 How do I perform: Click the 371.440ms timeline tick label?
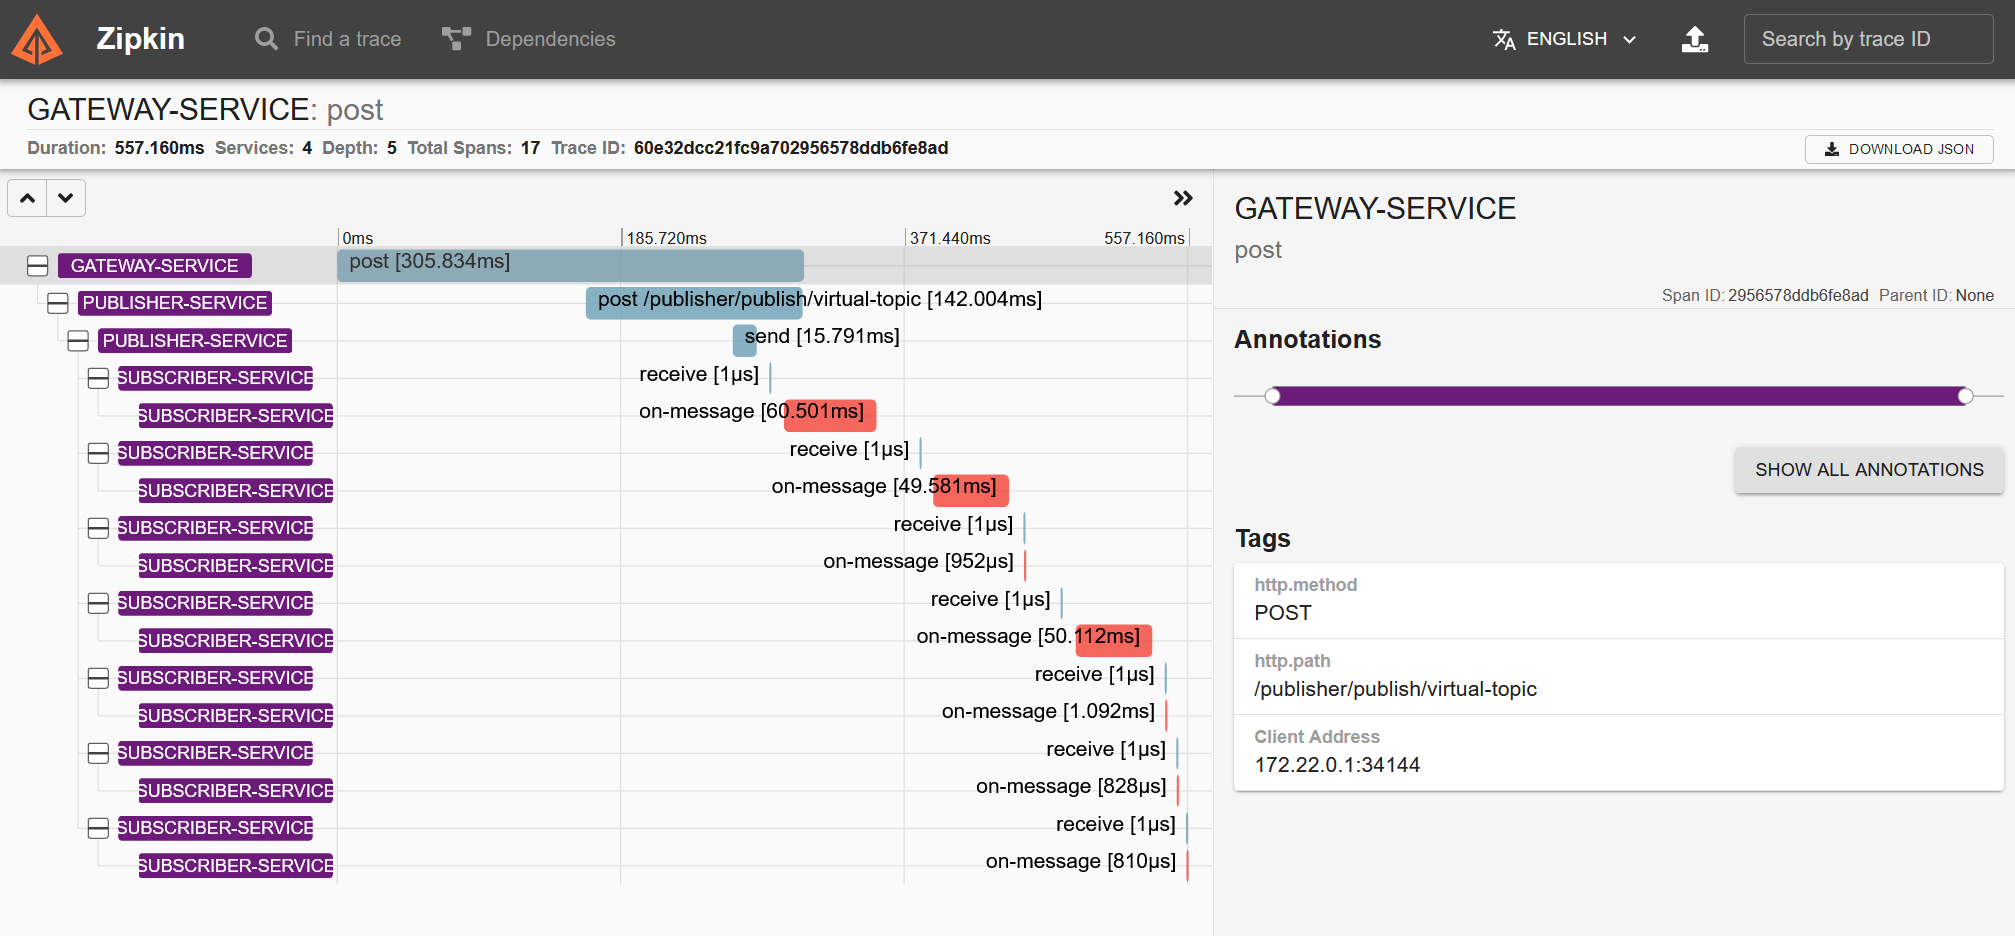click(x=950, y=238)
